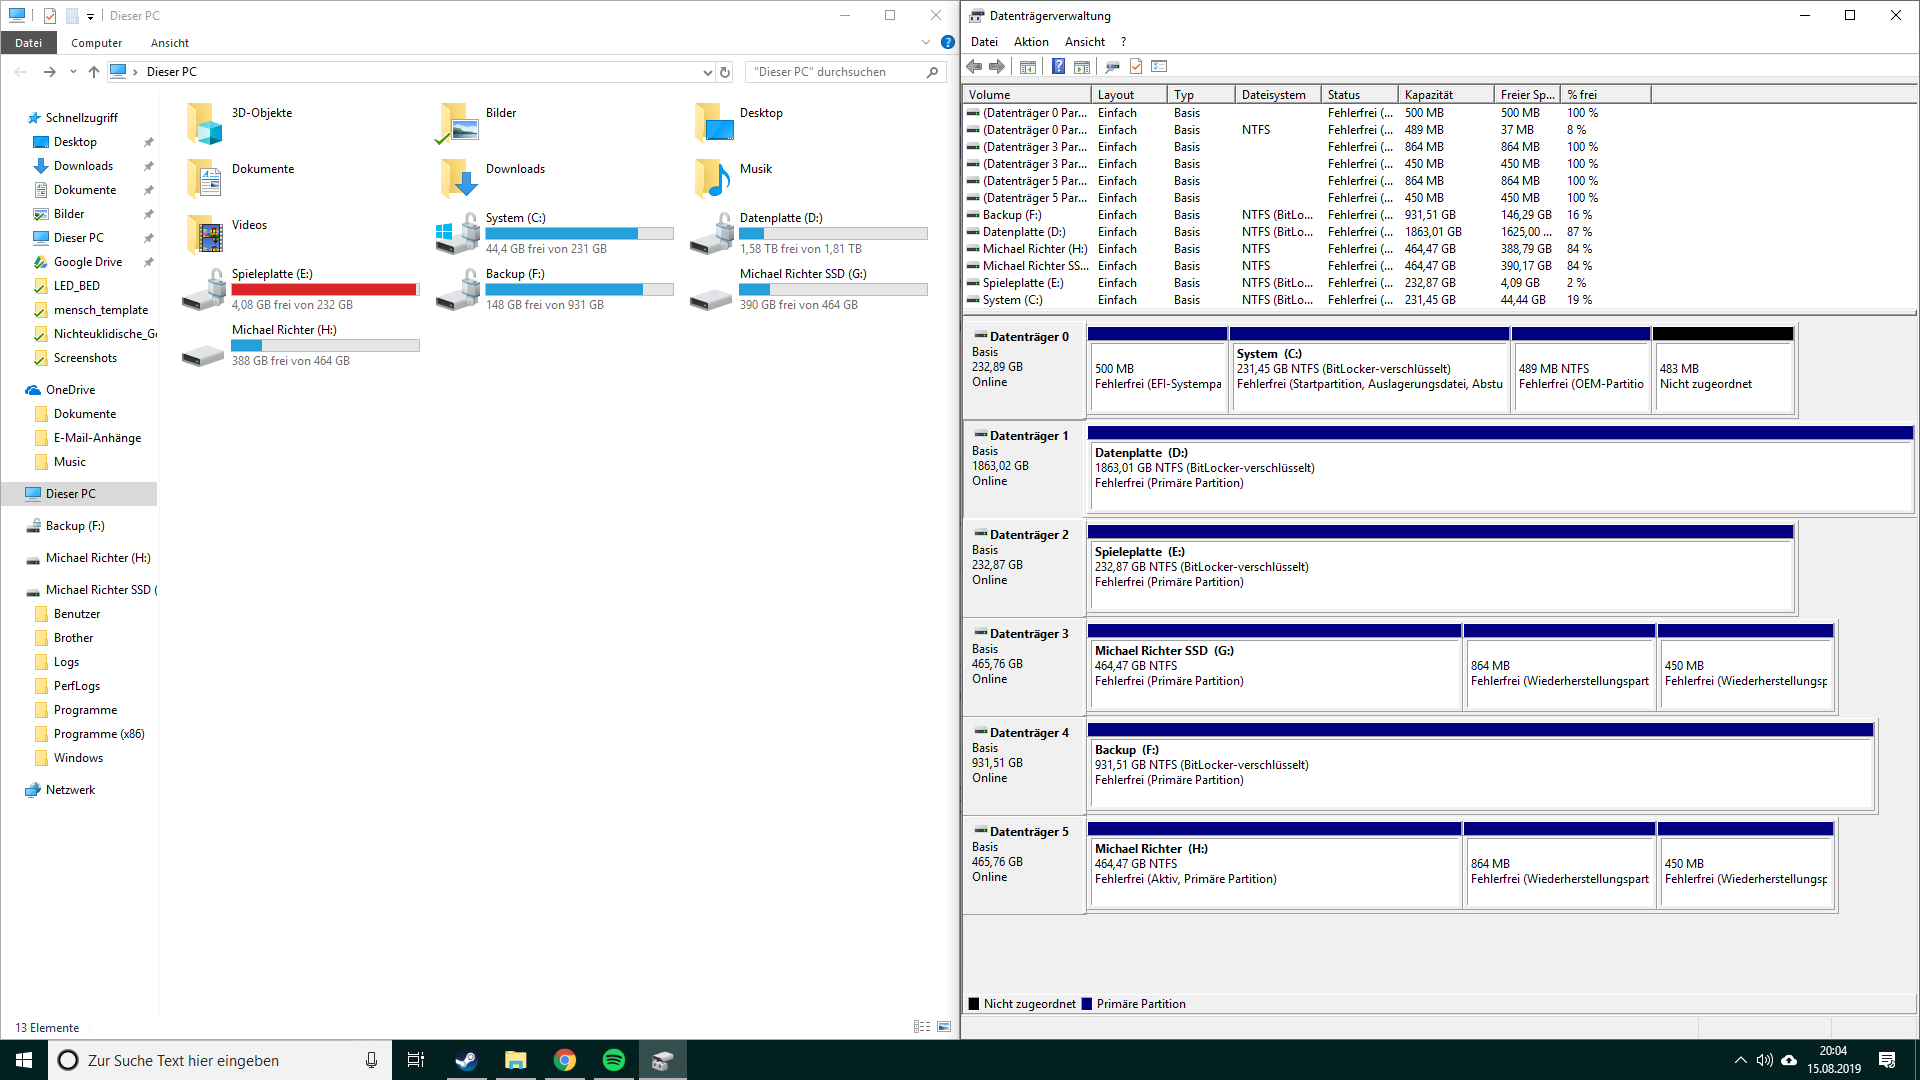Click the Rescan Disks toolbar icon
The image size is (1920, 1080).
1112,67
